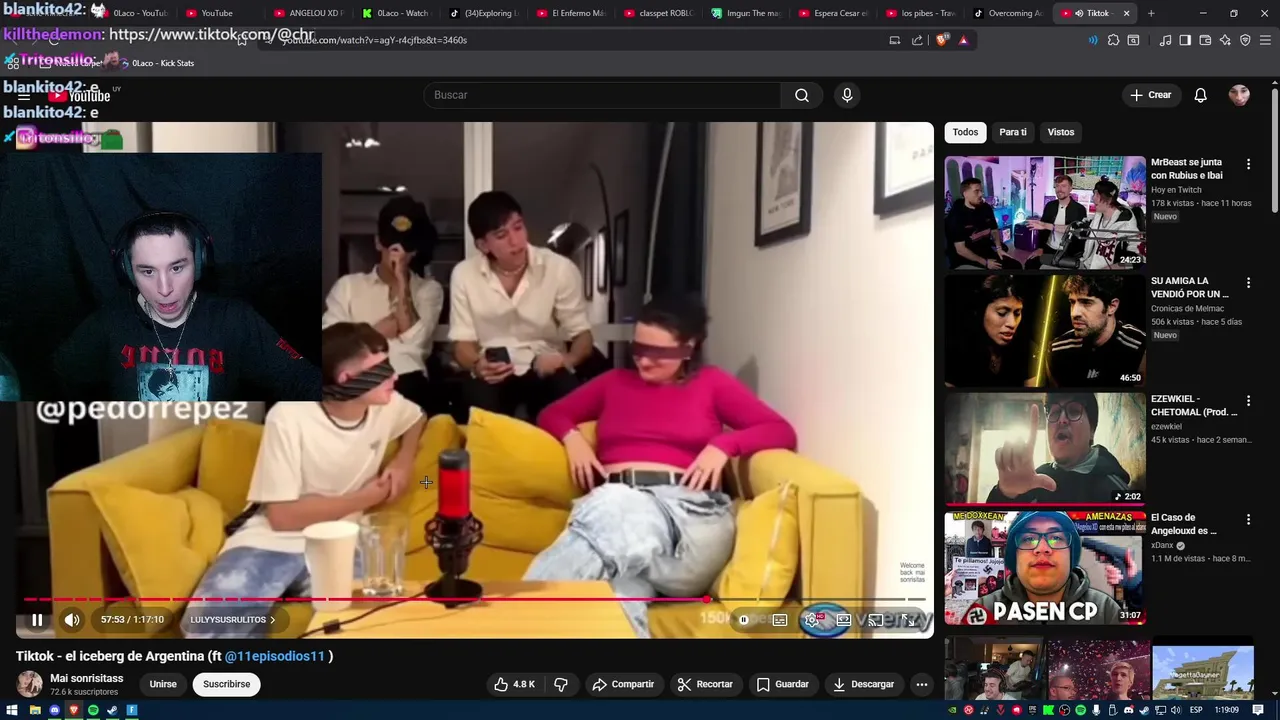Open El Caso de Angelouxd title
Viewport: 1280px width, 720px height.
click(1184, 524)
